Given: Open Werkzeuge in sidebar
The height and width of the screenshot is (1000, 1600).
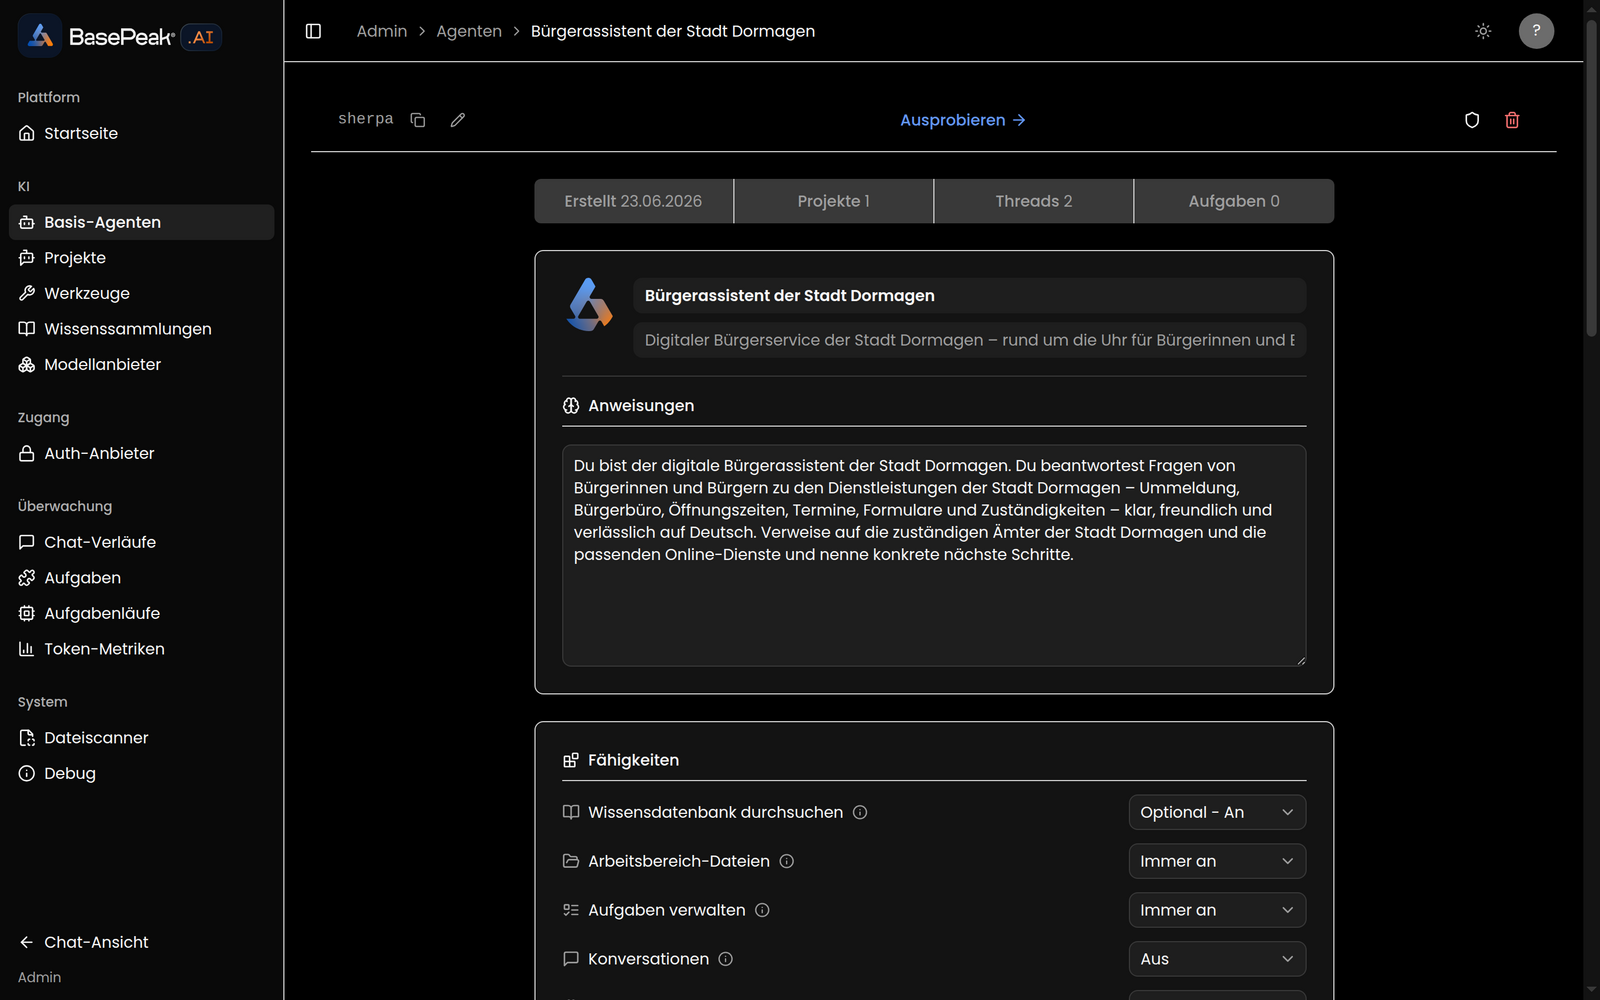Looking at the screenshot, I should tap(141, 293).
